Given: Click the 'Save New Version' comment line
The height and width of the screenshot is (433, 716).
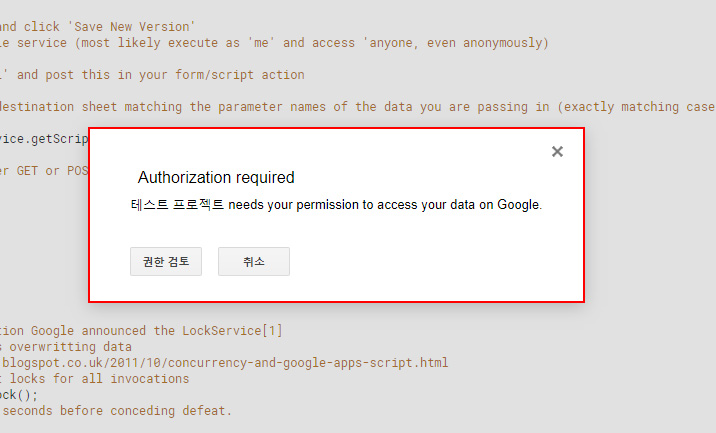Looking at the screenshot, I should (x=98, y=26).
